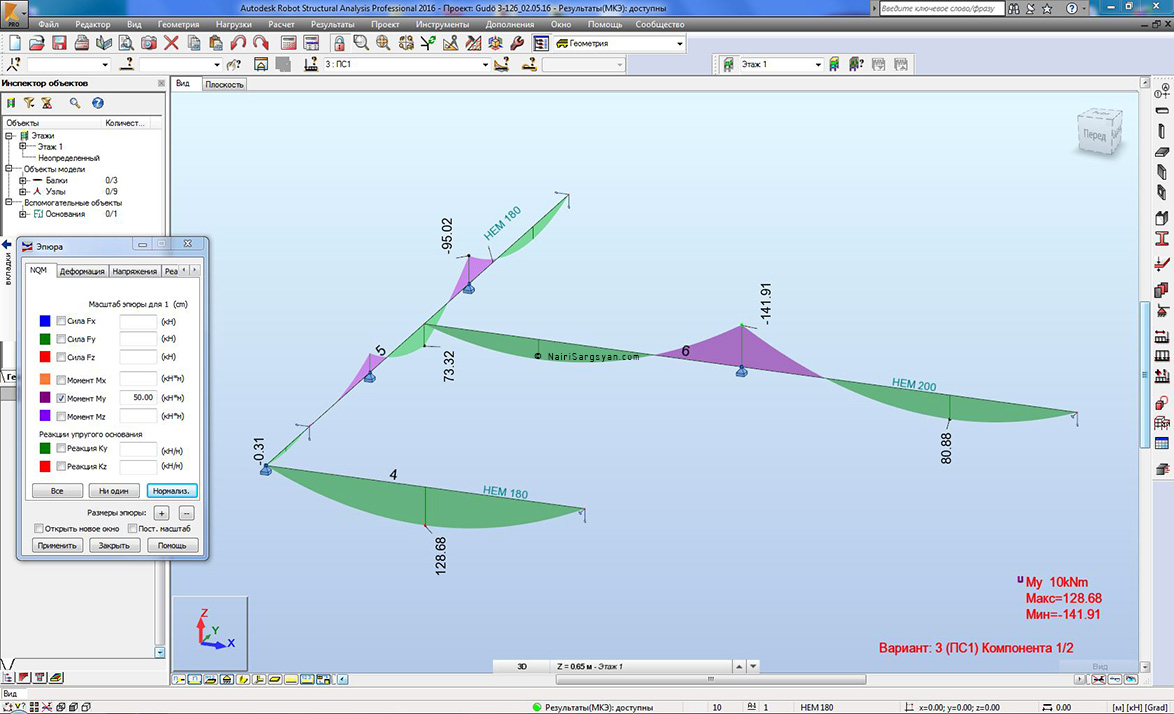
Task: Click the Ни один button
Action: pyautogui.click(x=114, y=491)
